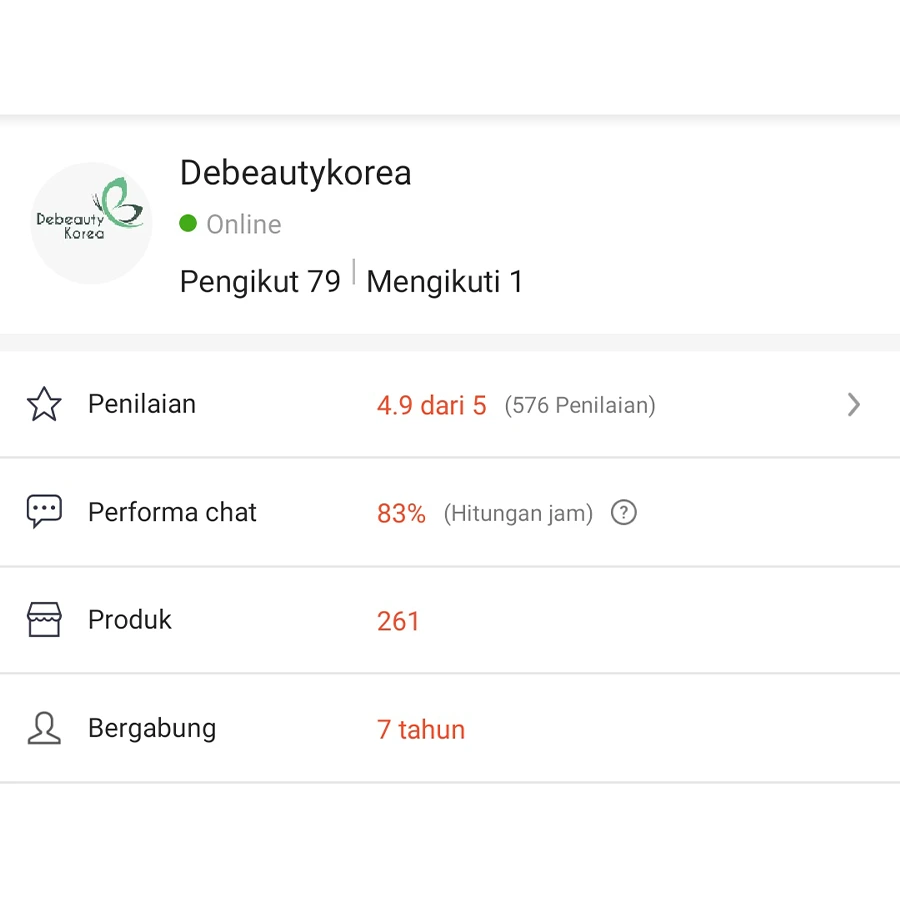Open ratings via the right chevron arrow

[x=853, y=405]
